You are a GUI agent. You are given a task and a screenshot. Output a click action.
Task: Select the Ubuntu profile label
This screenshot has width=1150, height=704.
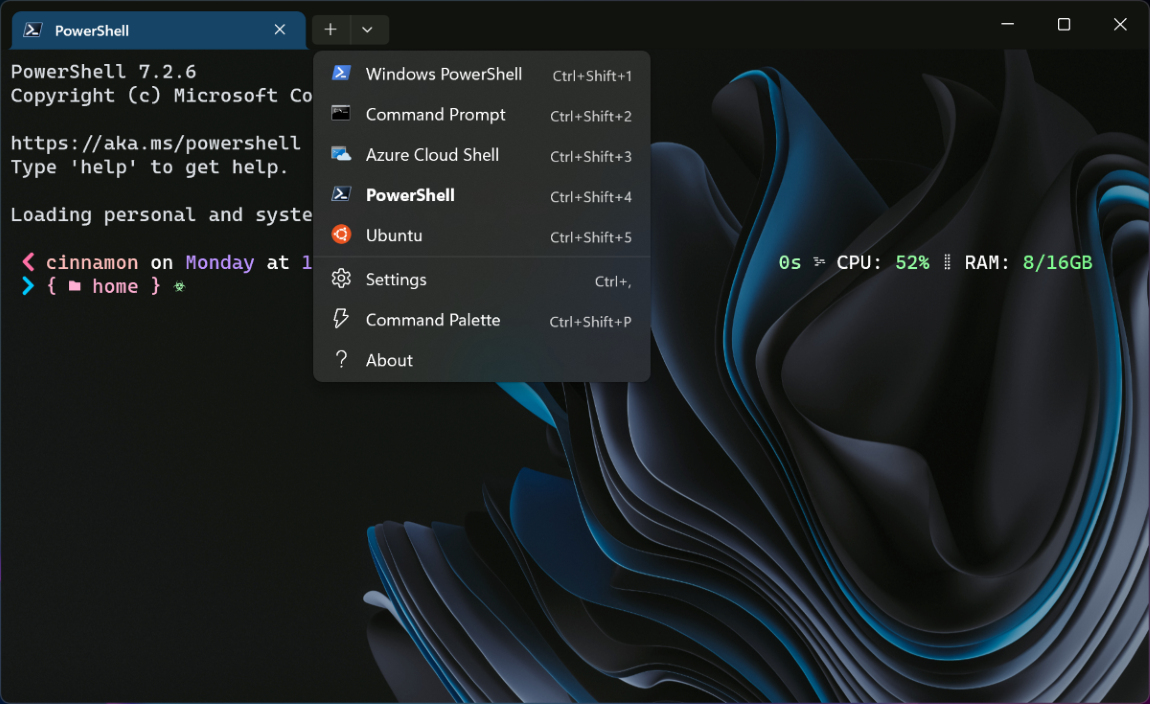coord(394,235)
